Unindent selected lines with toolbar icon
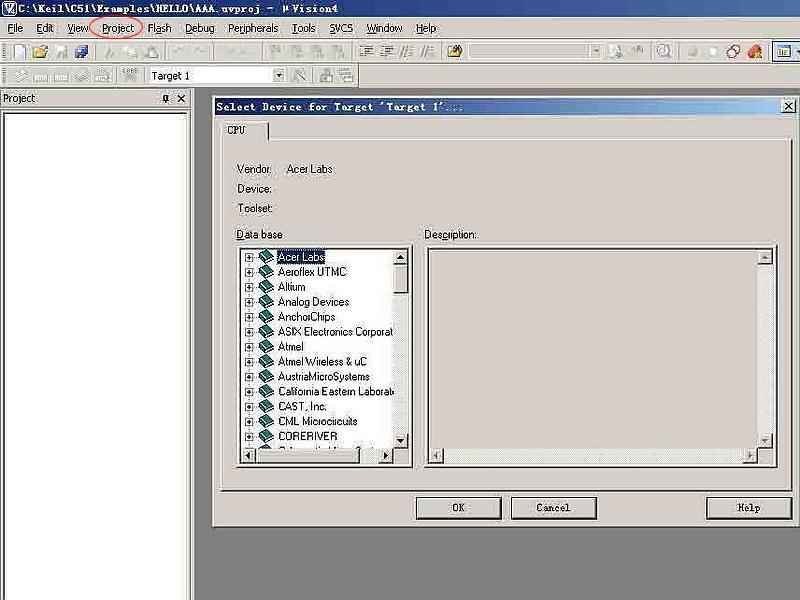 click(387, 51)
